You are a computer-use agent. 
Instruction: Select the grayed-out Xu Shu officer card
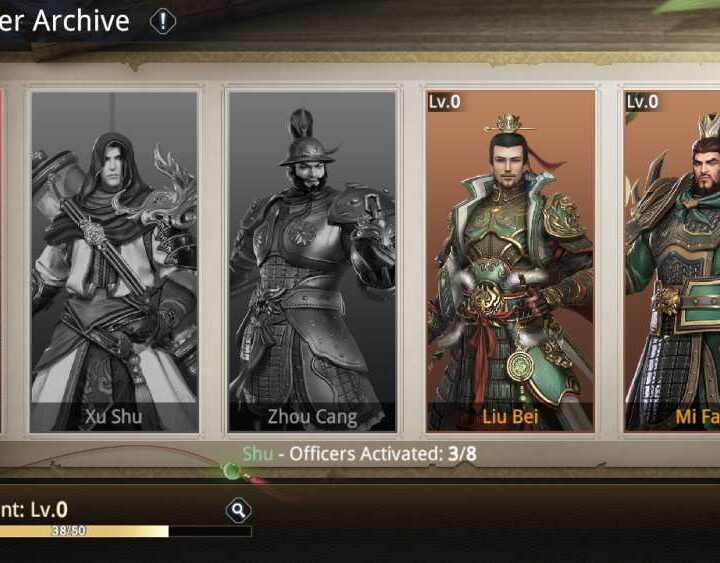coord(114,261)
